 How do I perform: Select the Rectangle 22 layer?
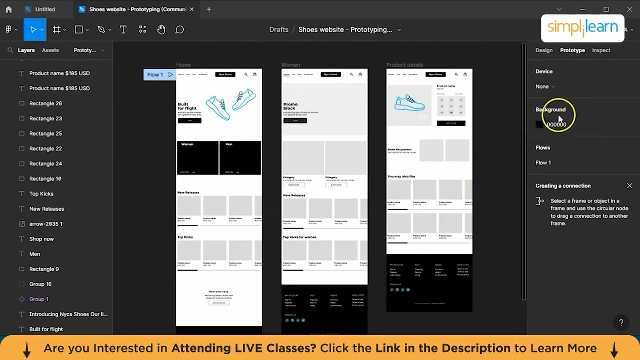(x=45, y=149)
